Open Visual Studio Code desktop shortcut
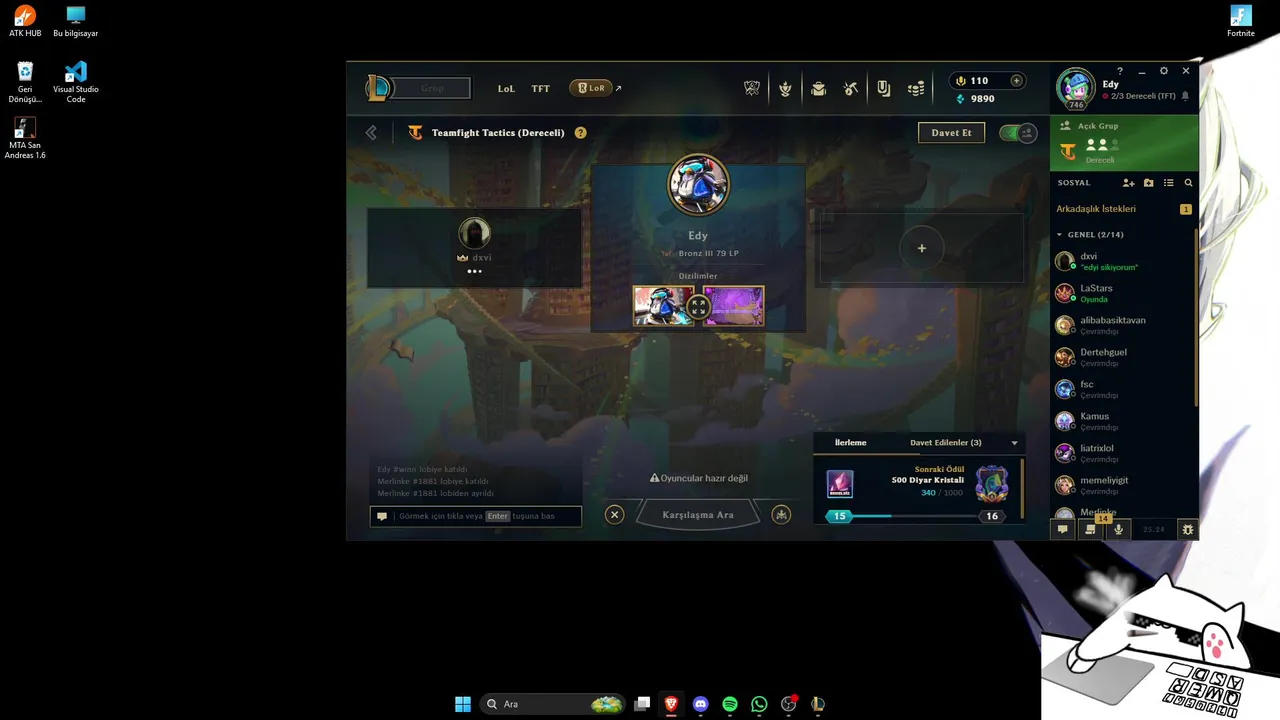The height and width of the screenshot is (720, 1280). click(76, 83)
